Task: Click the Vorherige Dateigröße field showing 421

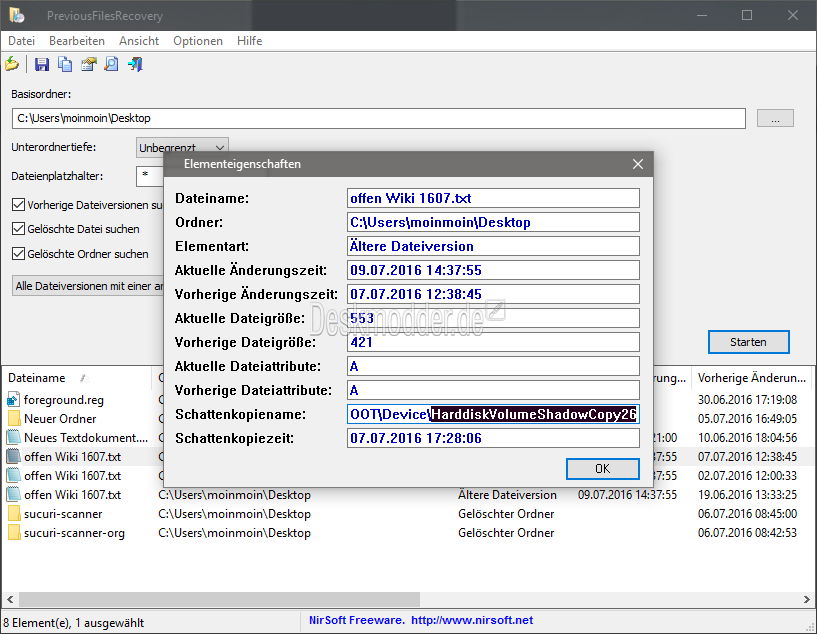Action: [493, 342]
